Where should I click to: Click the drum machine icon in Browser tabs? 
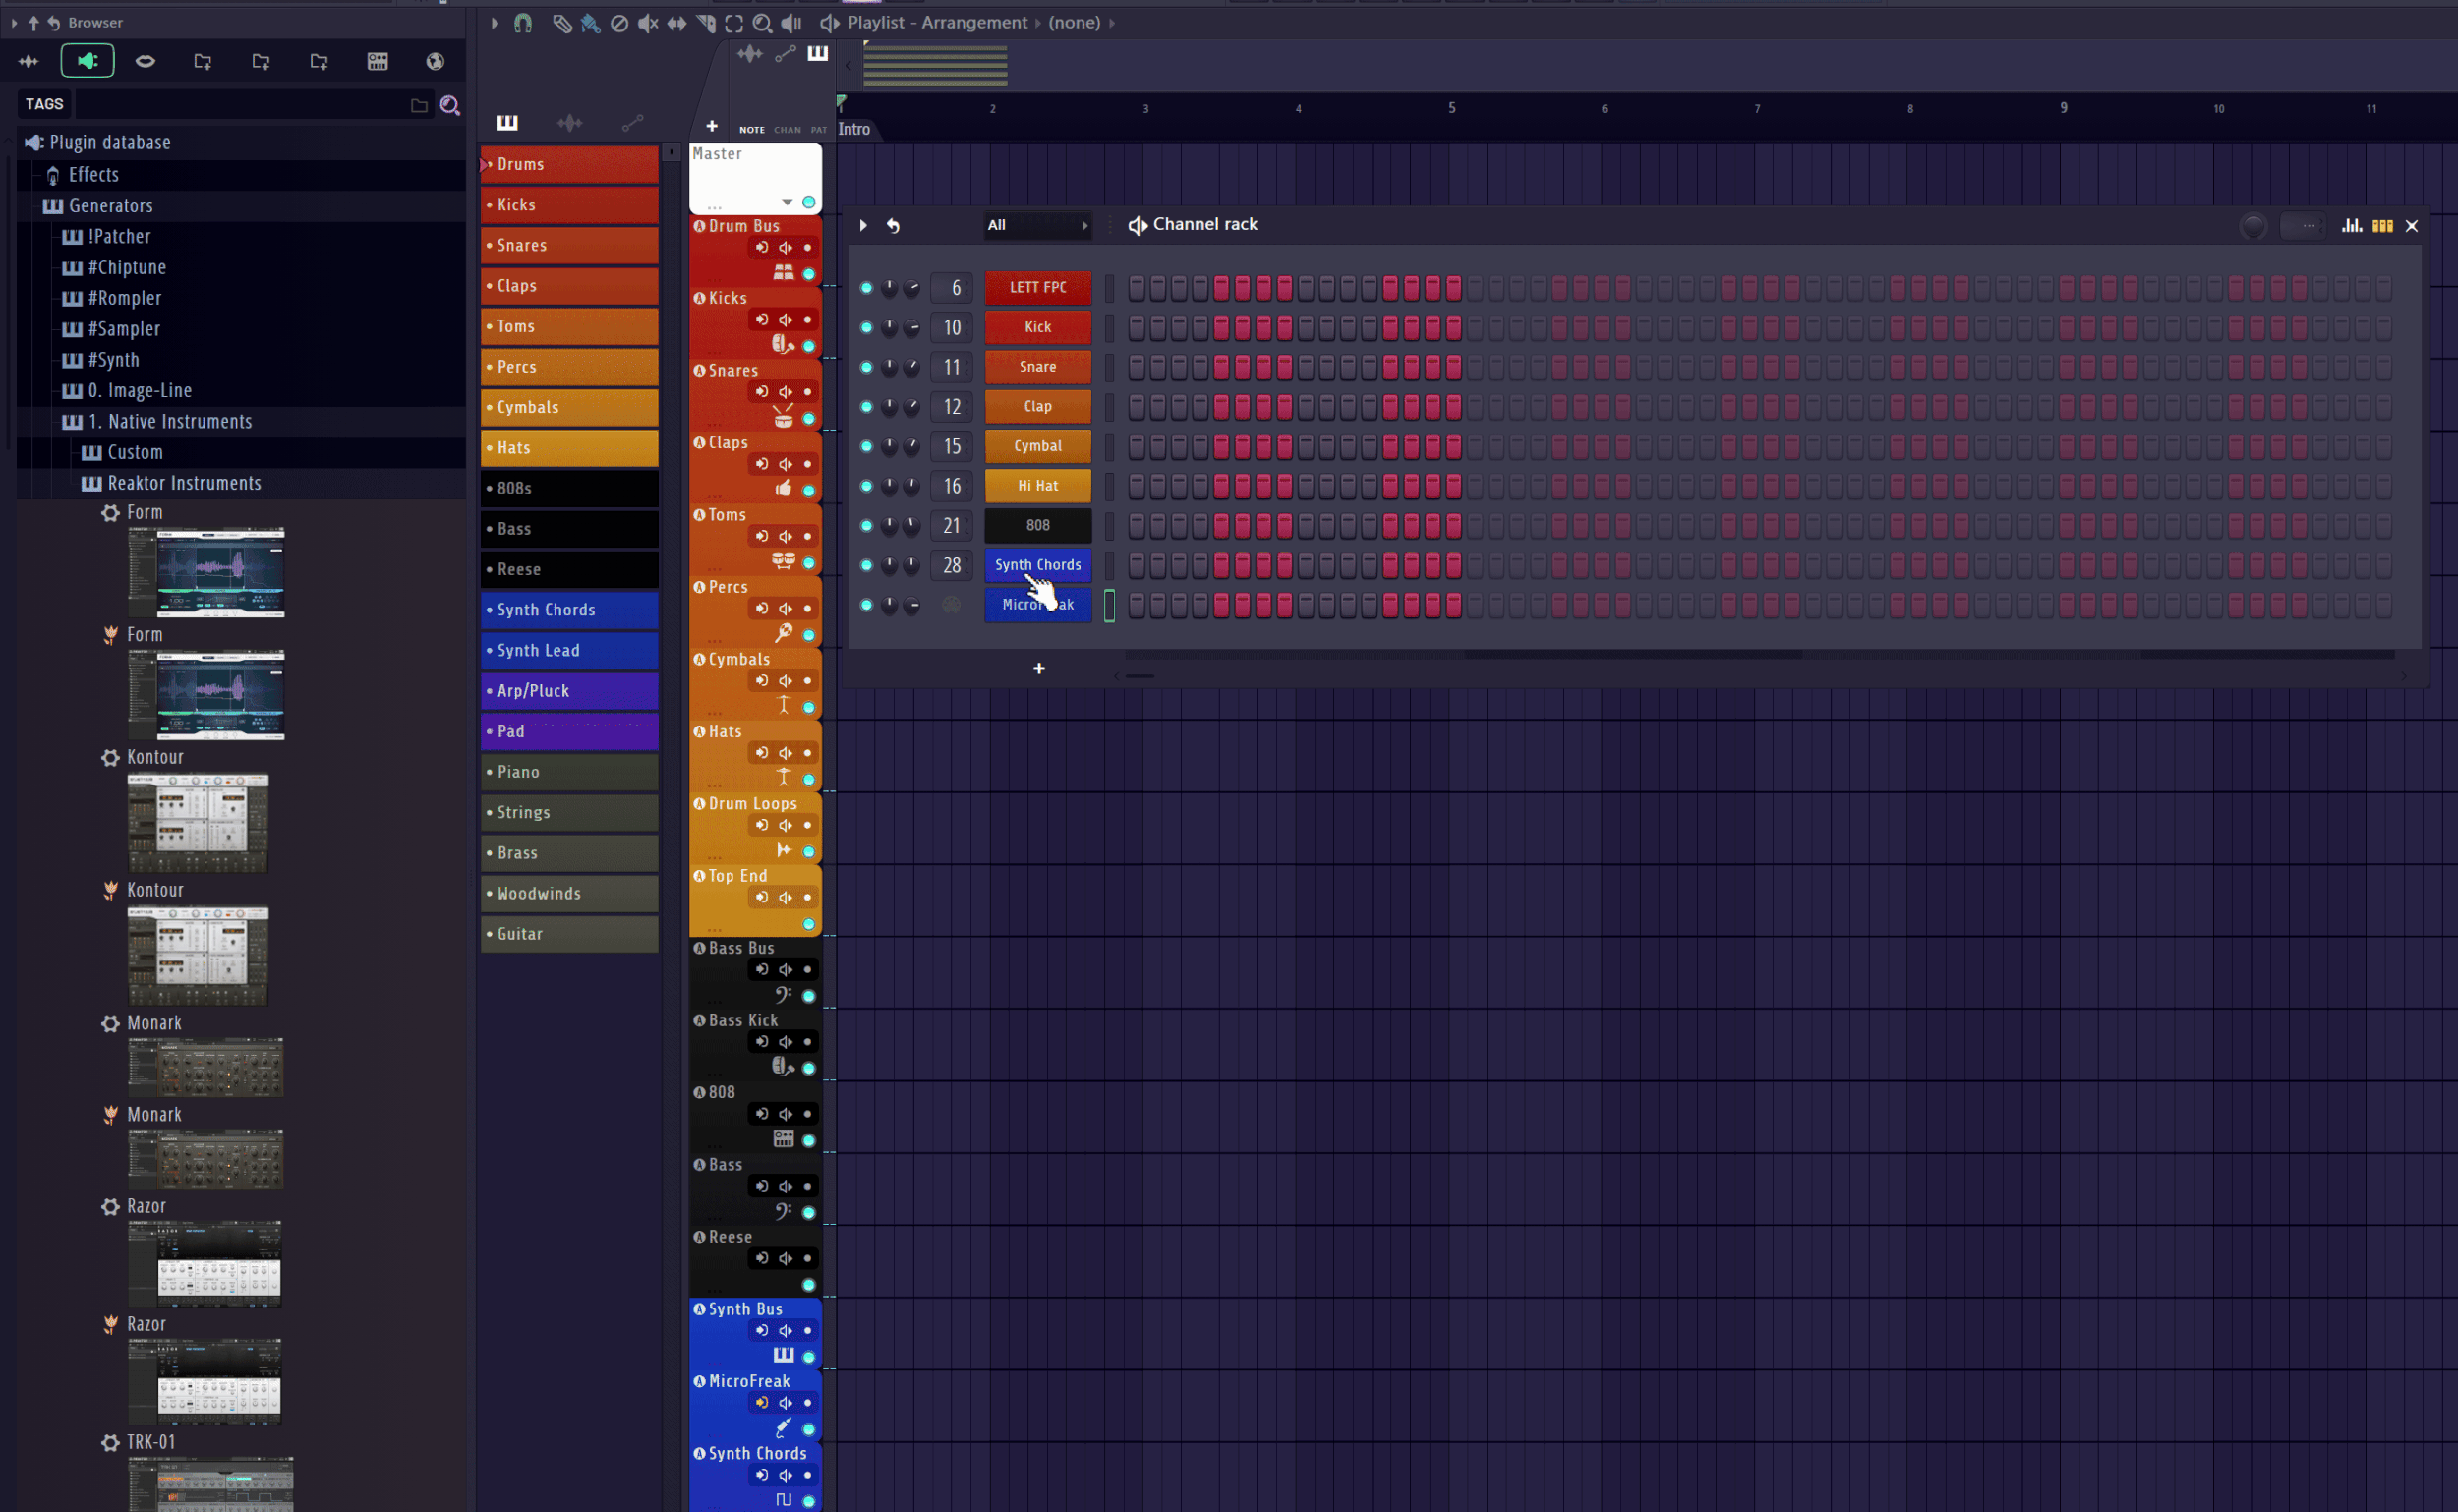377,61
